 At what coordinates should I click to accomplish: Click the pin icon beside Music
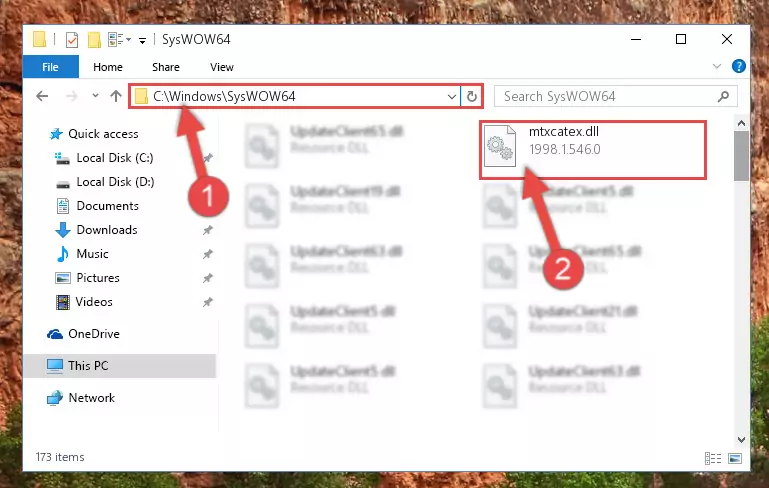(x=208, y=254)
